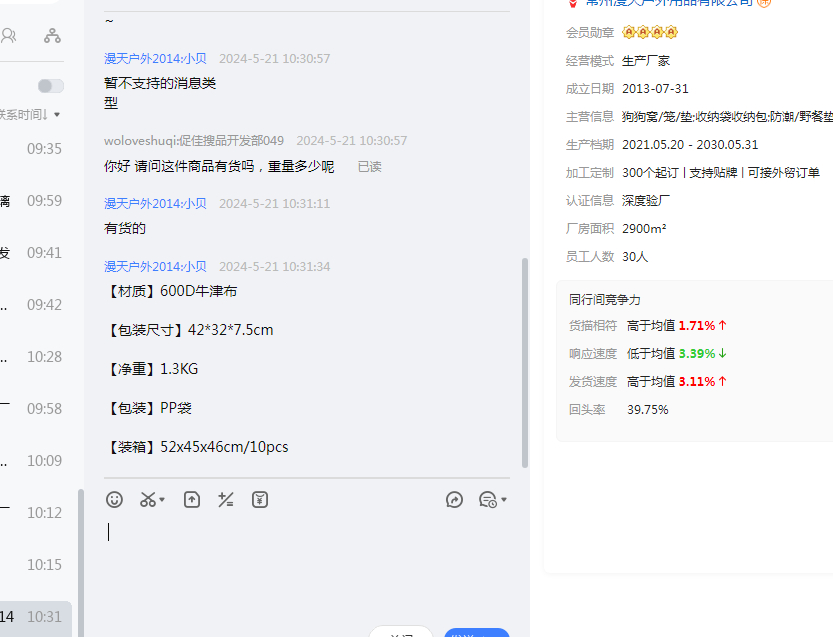Viewport: 833px width, 637px height.
Task: Click the white close button beside send
Action: click(401, 632)
